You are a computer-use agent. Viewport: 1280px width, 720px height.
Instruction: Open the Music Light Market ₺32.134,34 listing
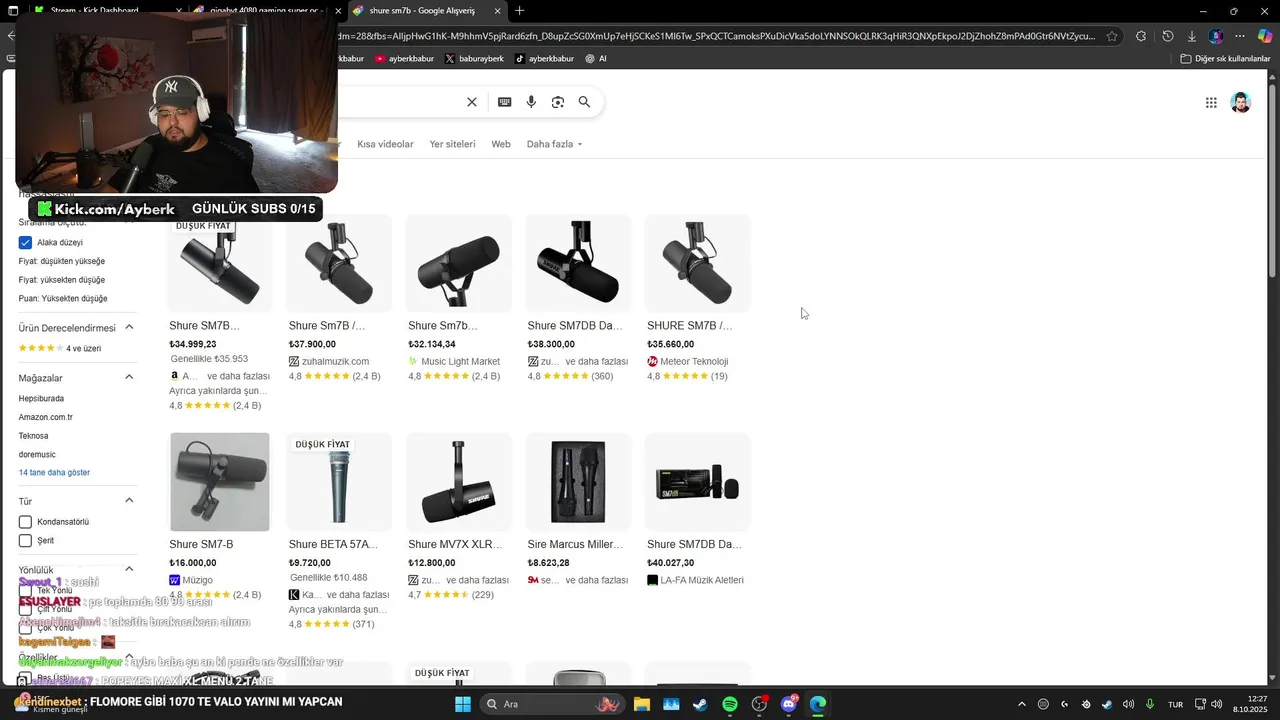click(458, 298)
